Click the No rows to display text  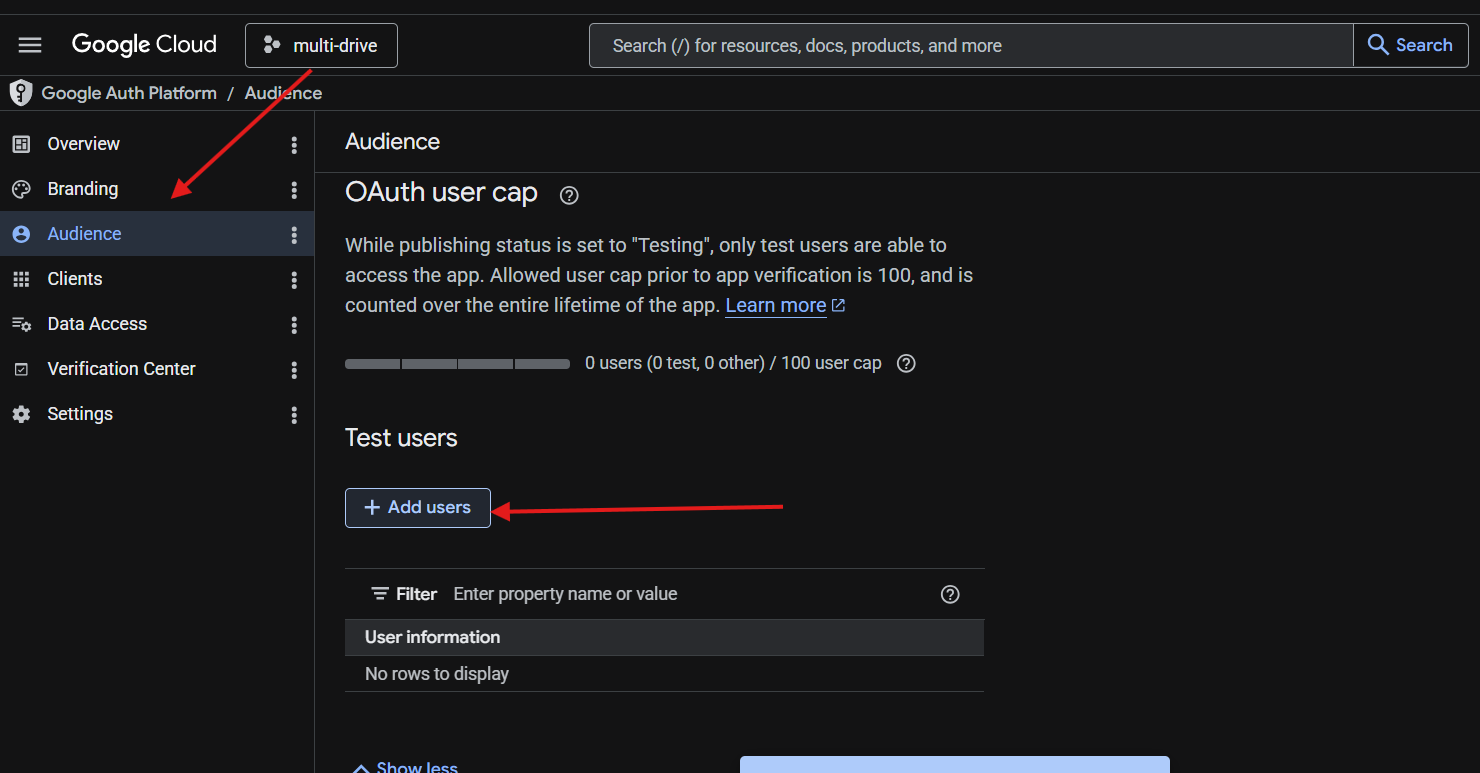click(437, 674)
